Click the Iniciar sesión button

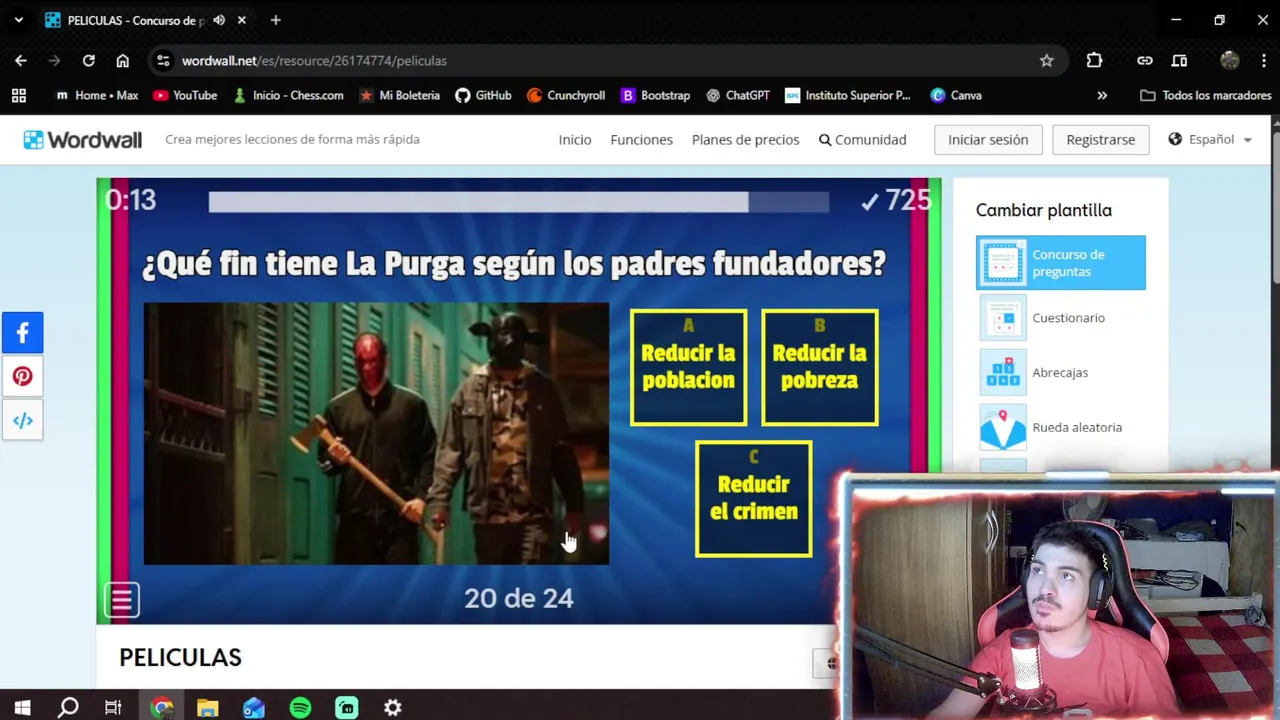pos(988,139)
